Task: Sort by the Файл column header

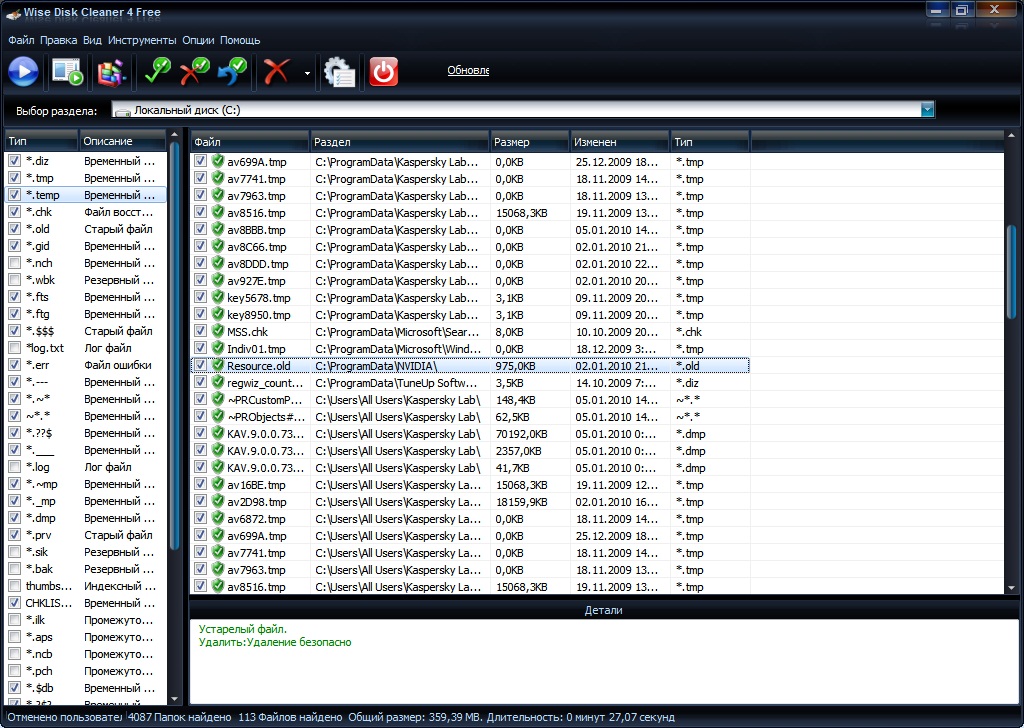Action: [249, 142]
